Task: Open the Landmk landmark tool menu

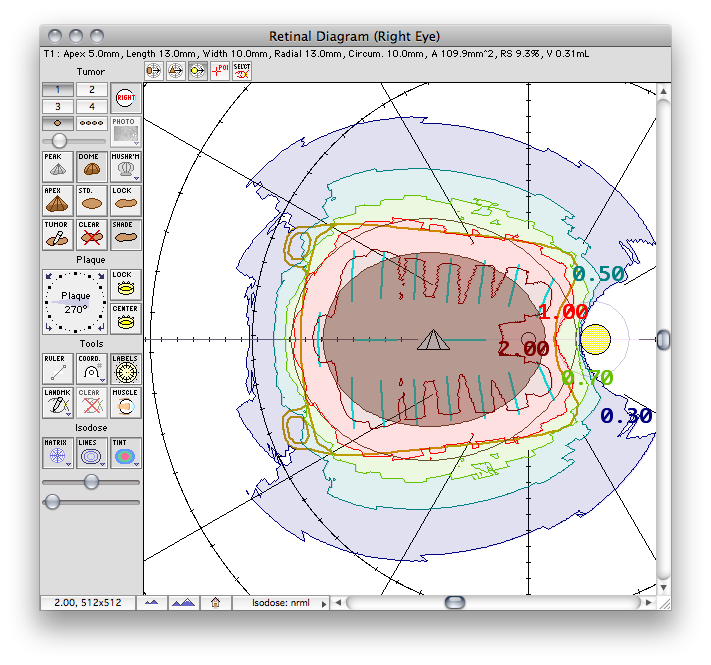Action: (x=58, y=402)
